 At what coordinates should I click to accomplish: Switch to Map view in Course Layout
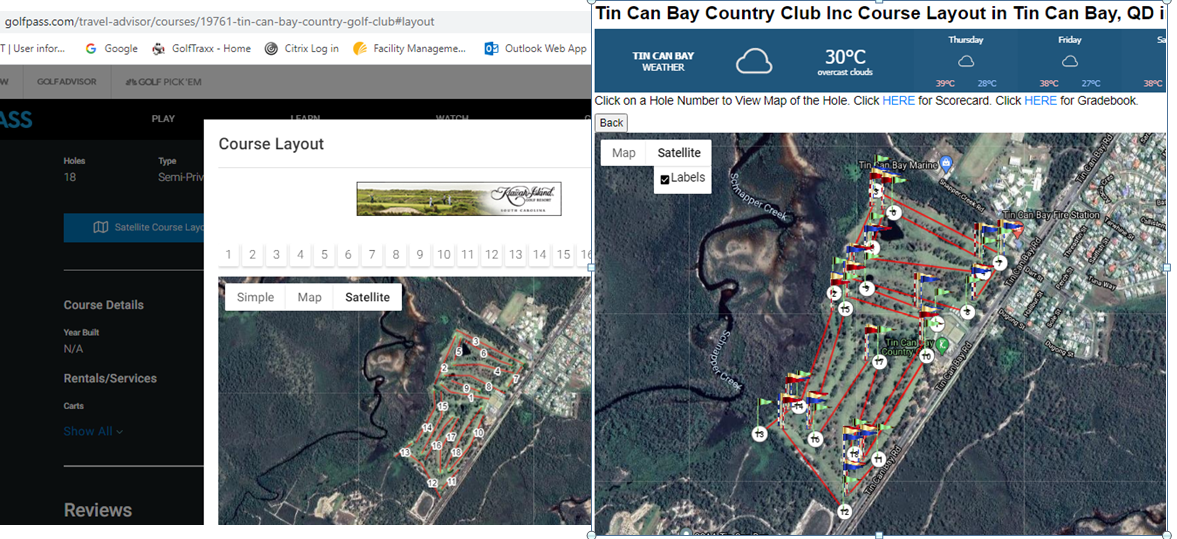(309, 297)
